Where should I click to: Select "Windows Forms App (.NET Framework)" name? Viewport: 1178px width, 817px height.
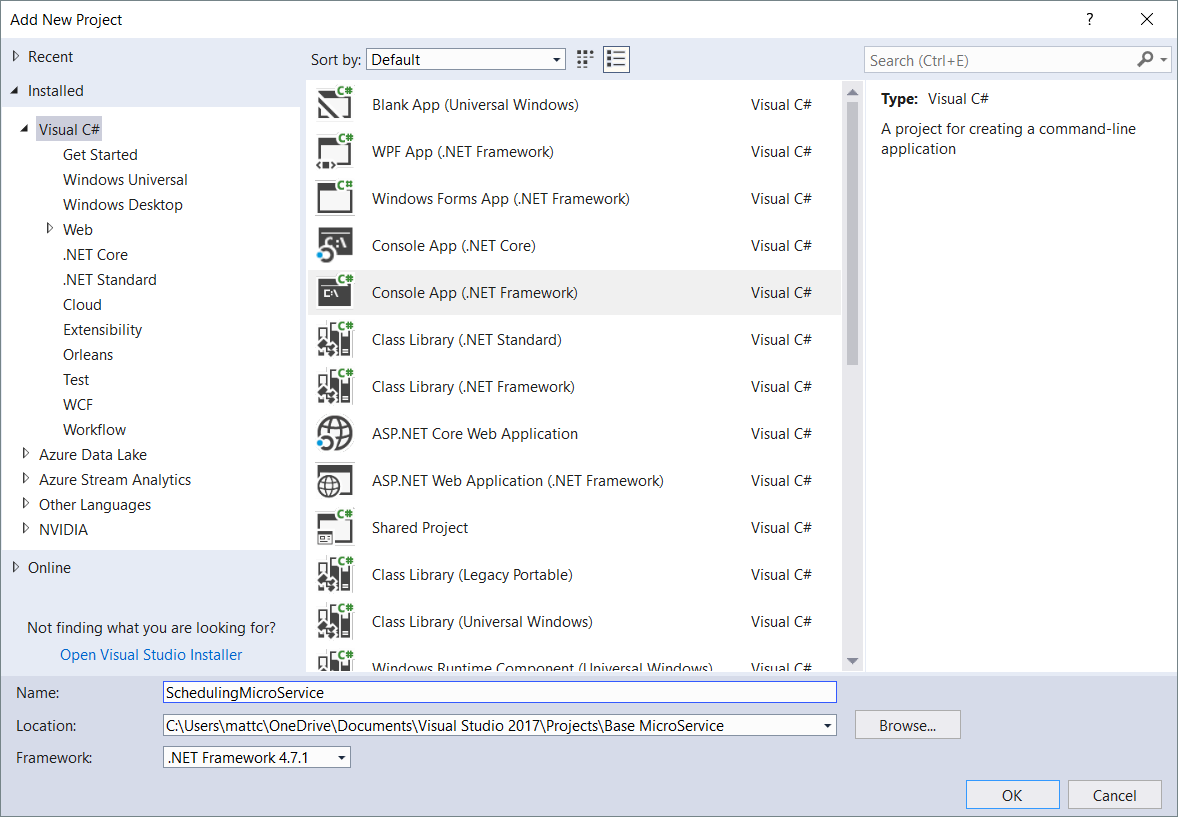[x=500, y=198]
